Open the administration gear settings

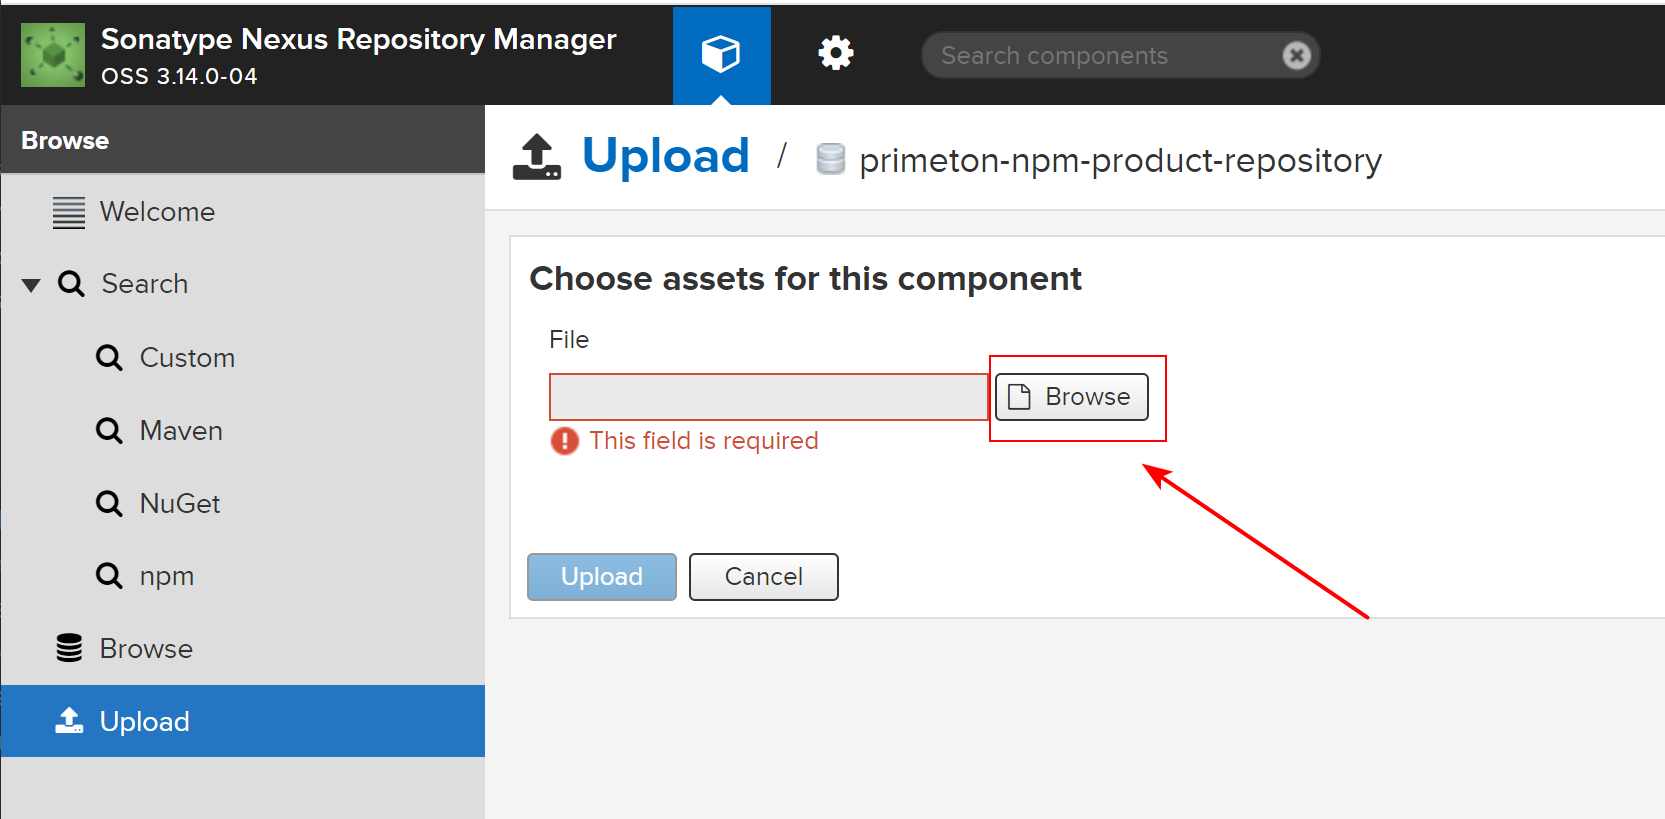click(836, 53)
